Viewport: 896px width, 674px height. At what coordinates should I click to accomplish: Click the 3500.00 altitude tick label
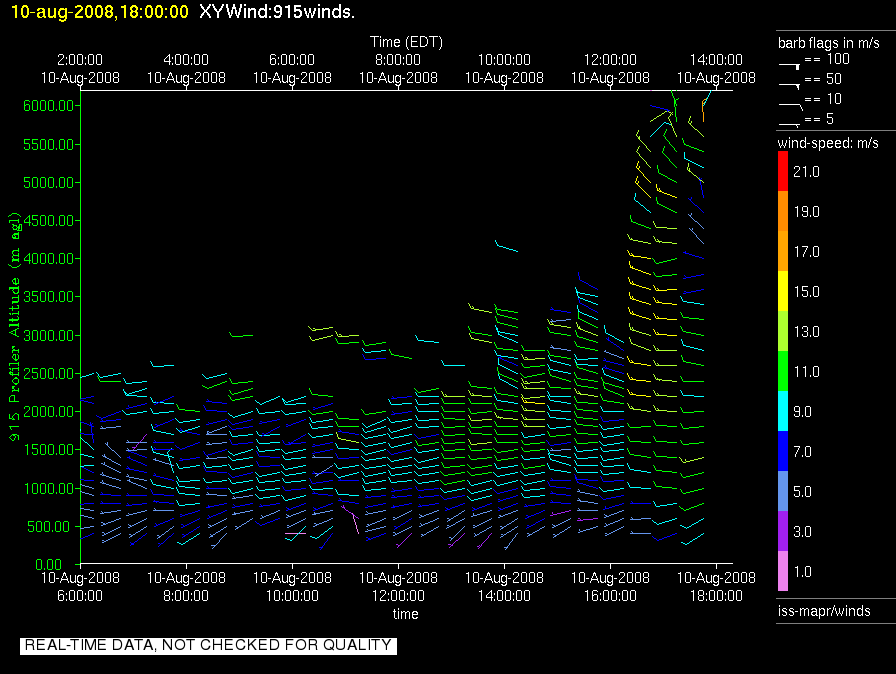coord(49,296)
